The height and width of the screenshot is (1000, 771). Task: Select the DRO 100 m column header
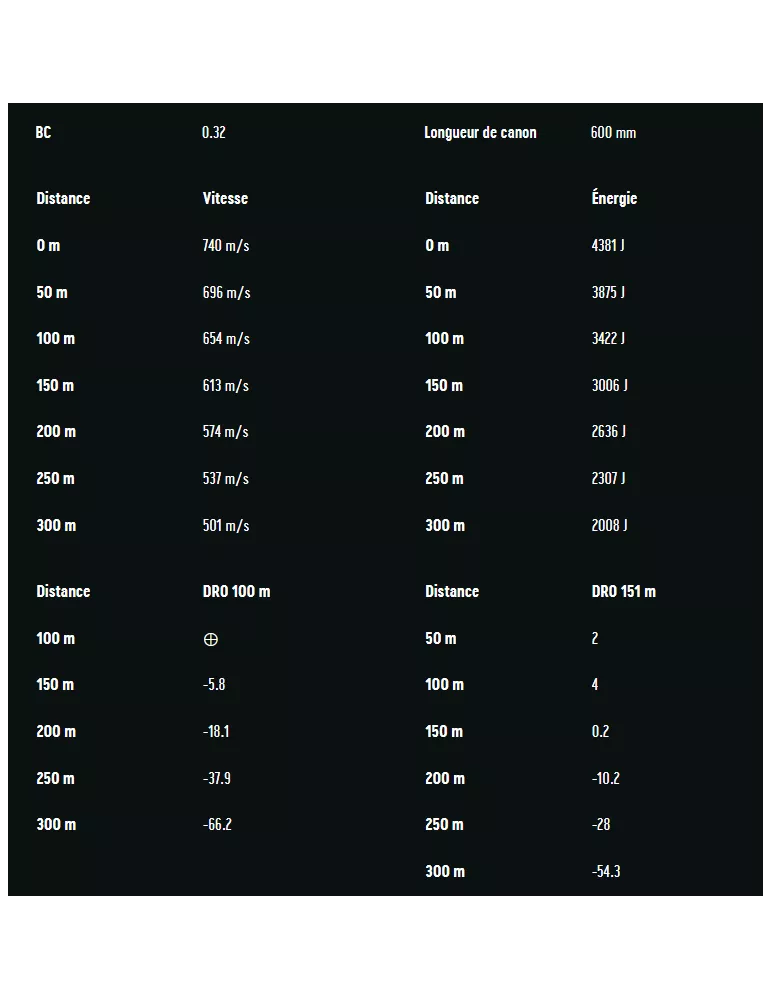click(x=236, y=591)
